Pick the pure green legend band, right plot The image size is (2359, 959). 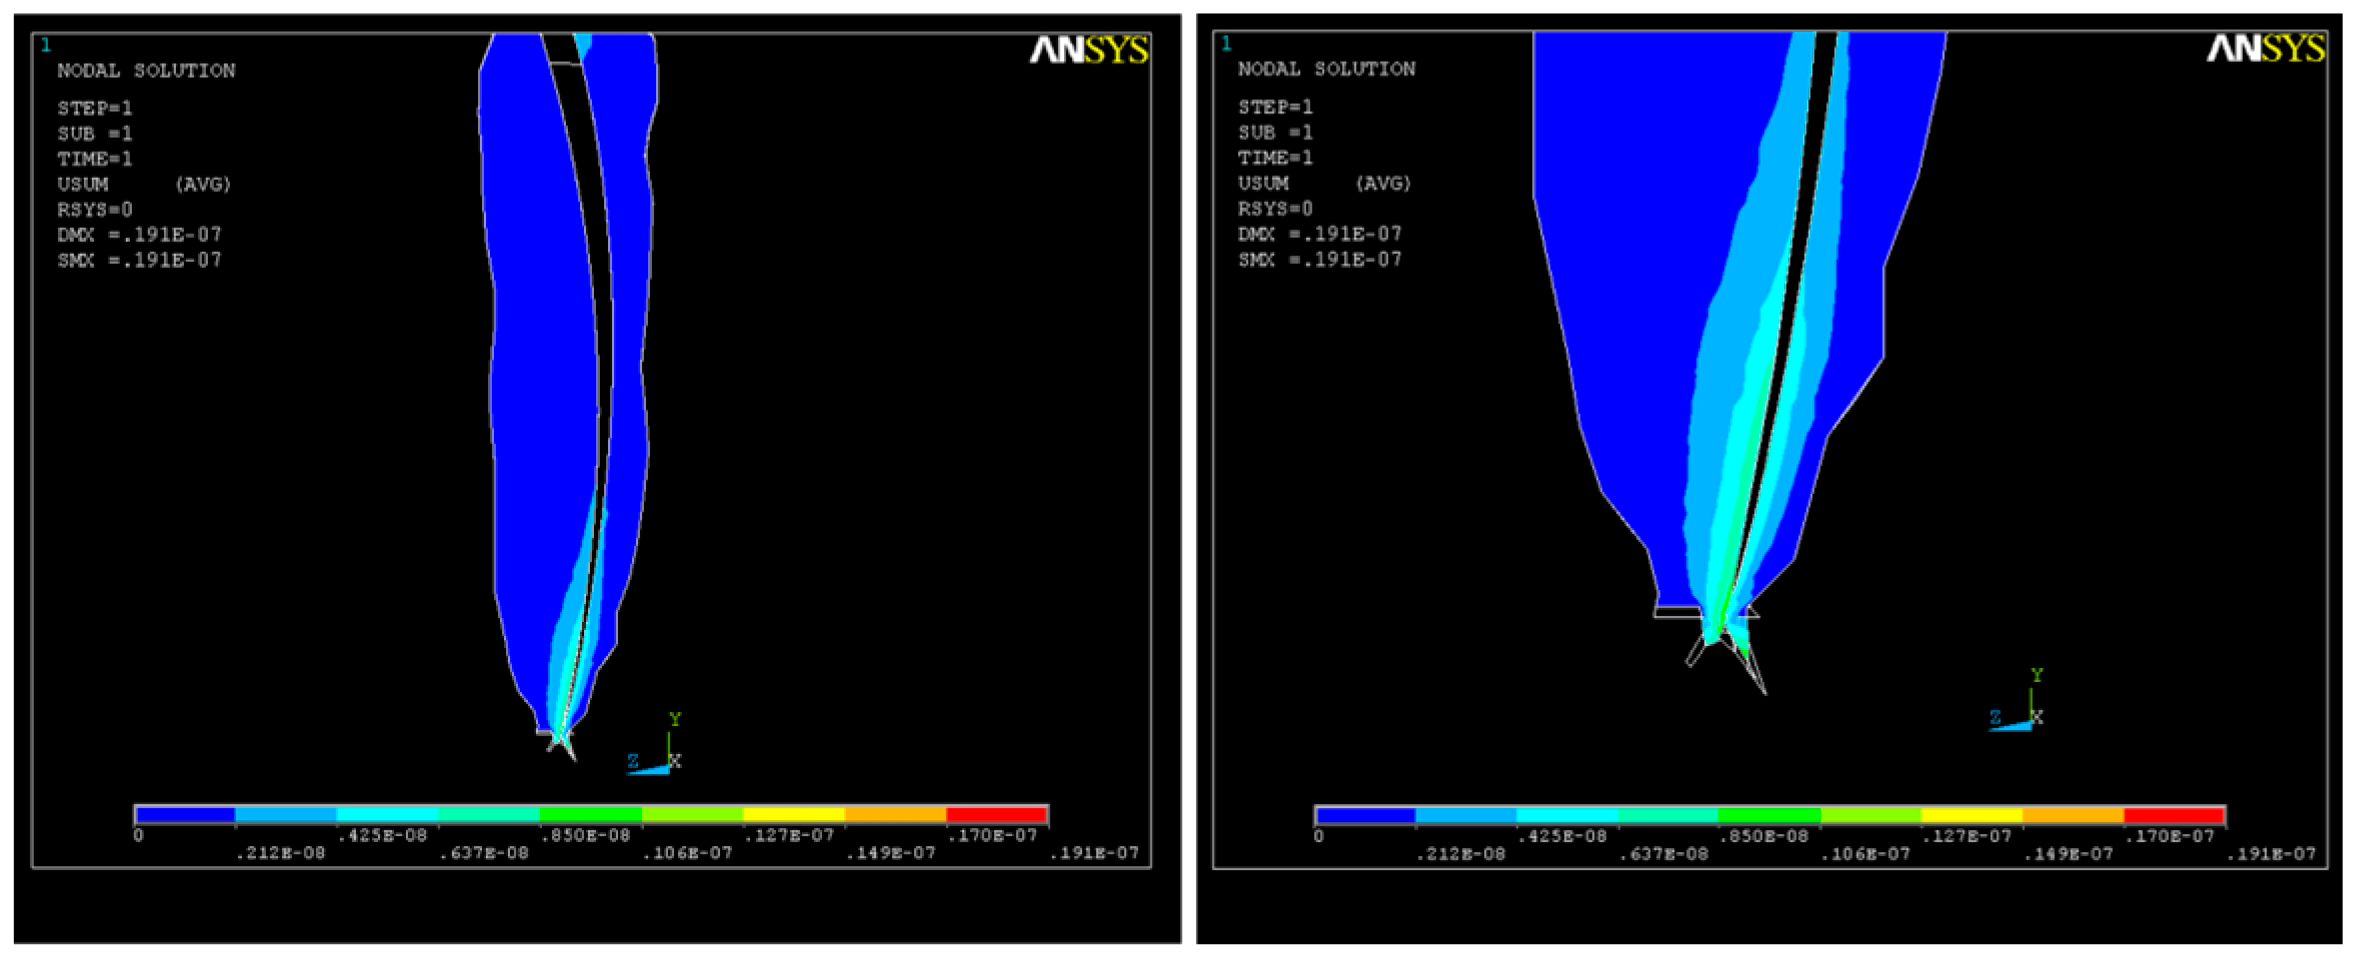click(x=1770, y=816)
